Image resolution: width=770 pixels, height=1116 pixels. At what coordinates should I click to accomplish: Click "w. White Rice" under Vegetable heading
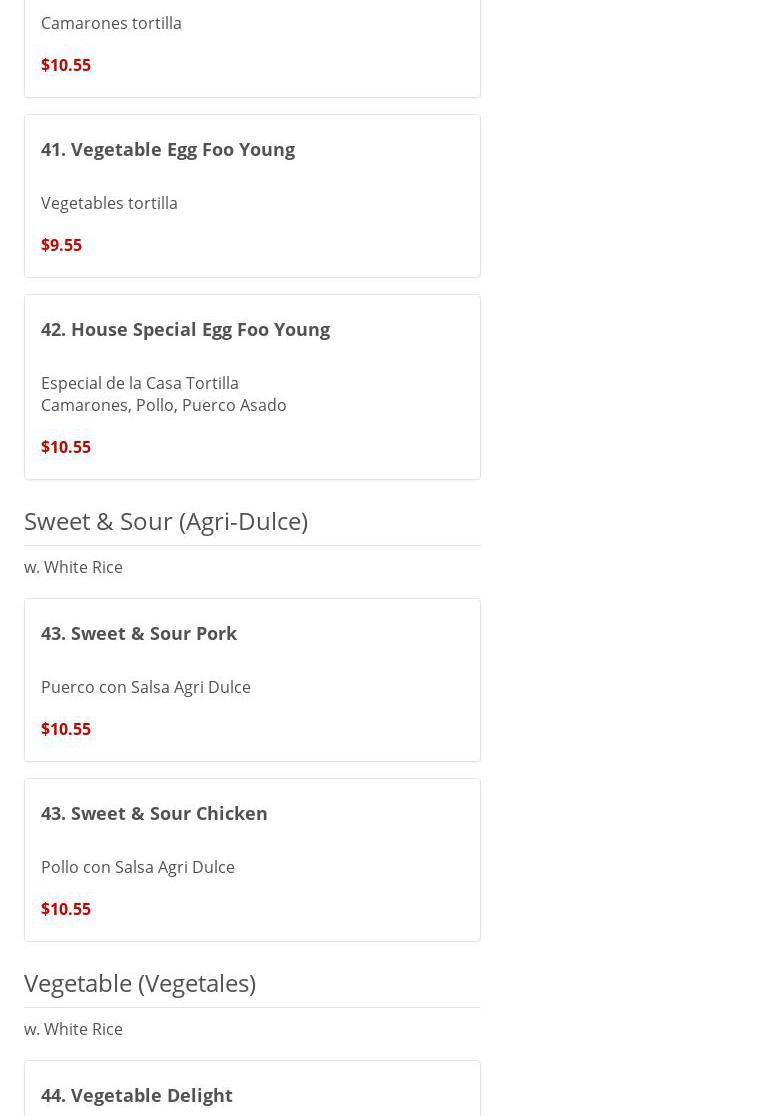pyautogui.click(x=73, y=1029)
